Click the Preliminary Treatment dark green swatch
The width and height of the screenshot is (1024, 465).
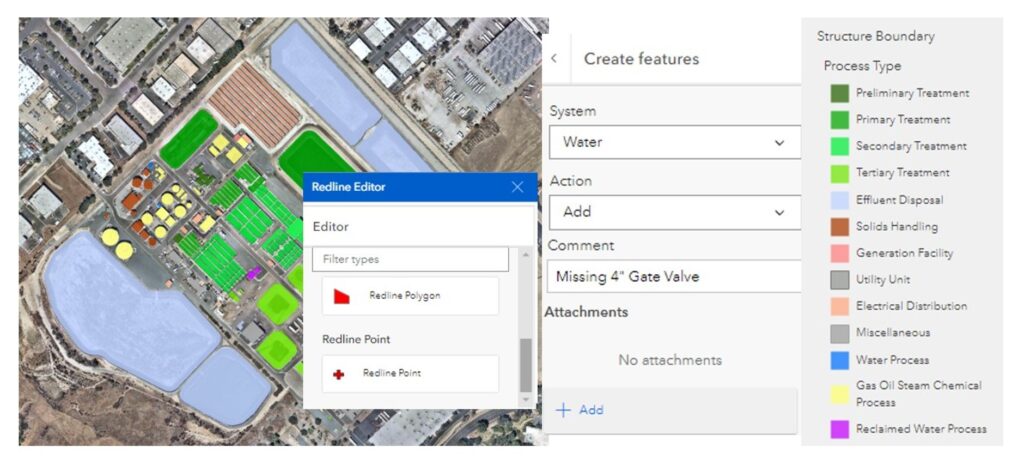[x=840, y=93]
